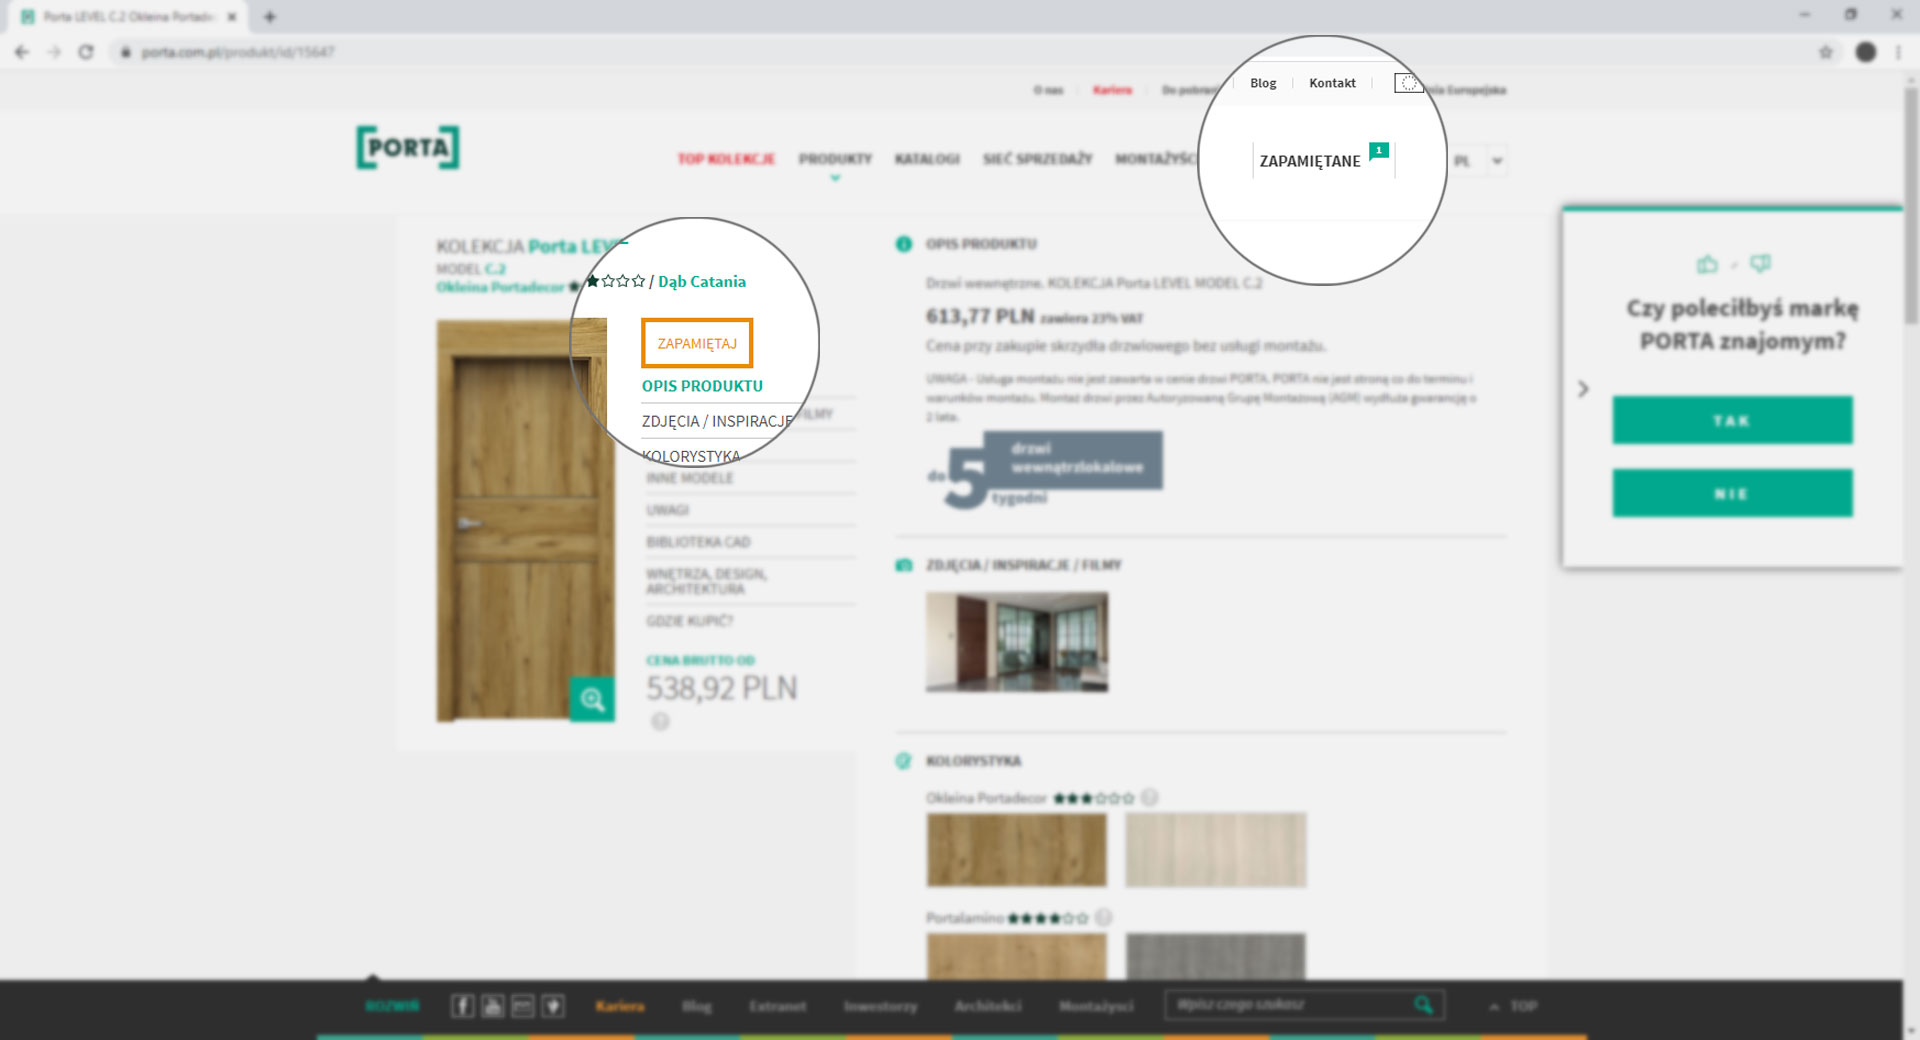The height and width of the screenshot is (1040, 1920).
Task: Select the UWAGI section tab
Action: pos(667,510)
